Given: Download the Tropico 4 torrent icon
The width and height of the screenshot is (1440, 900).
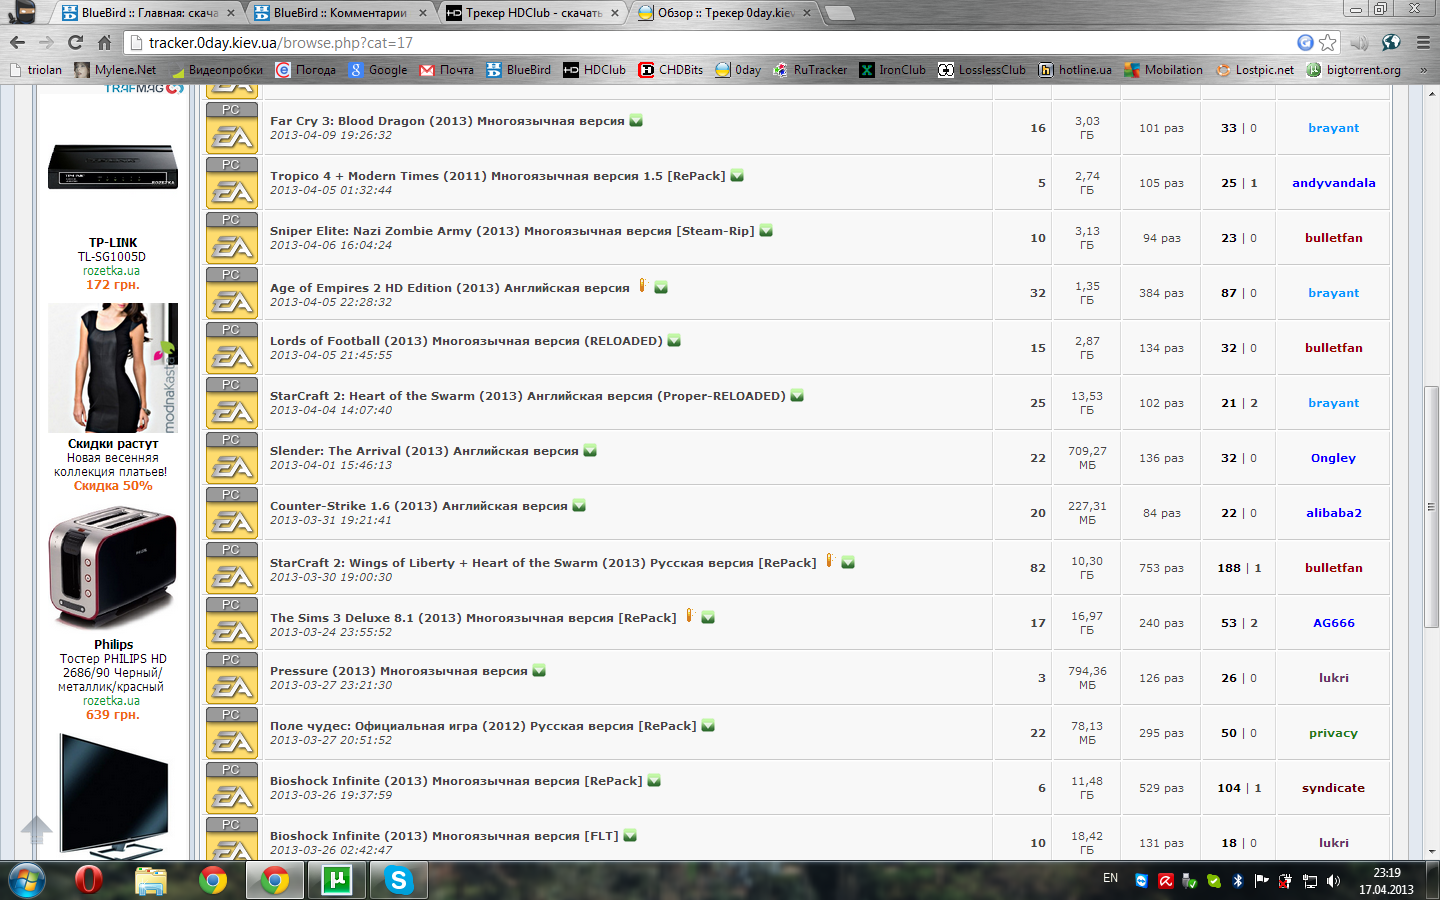Looking at the screenshot, I should coord(737,176).
